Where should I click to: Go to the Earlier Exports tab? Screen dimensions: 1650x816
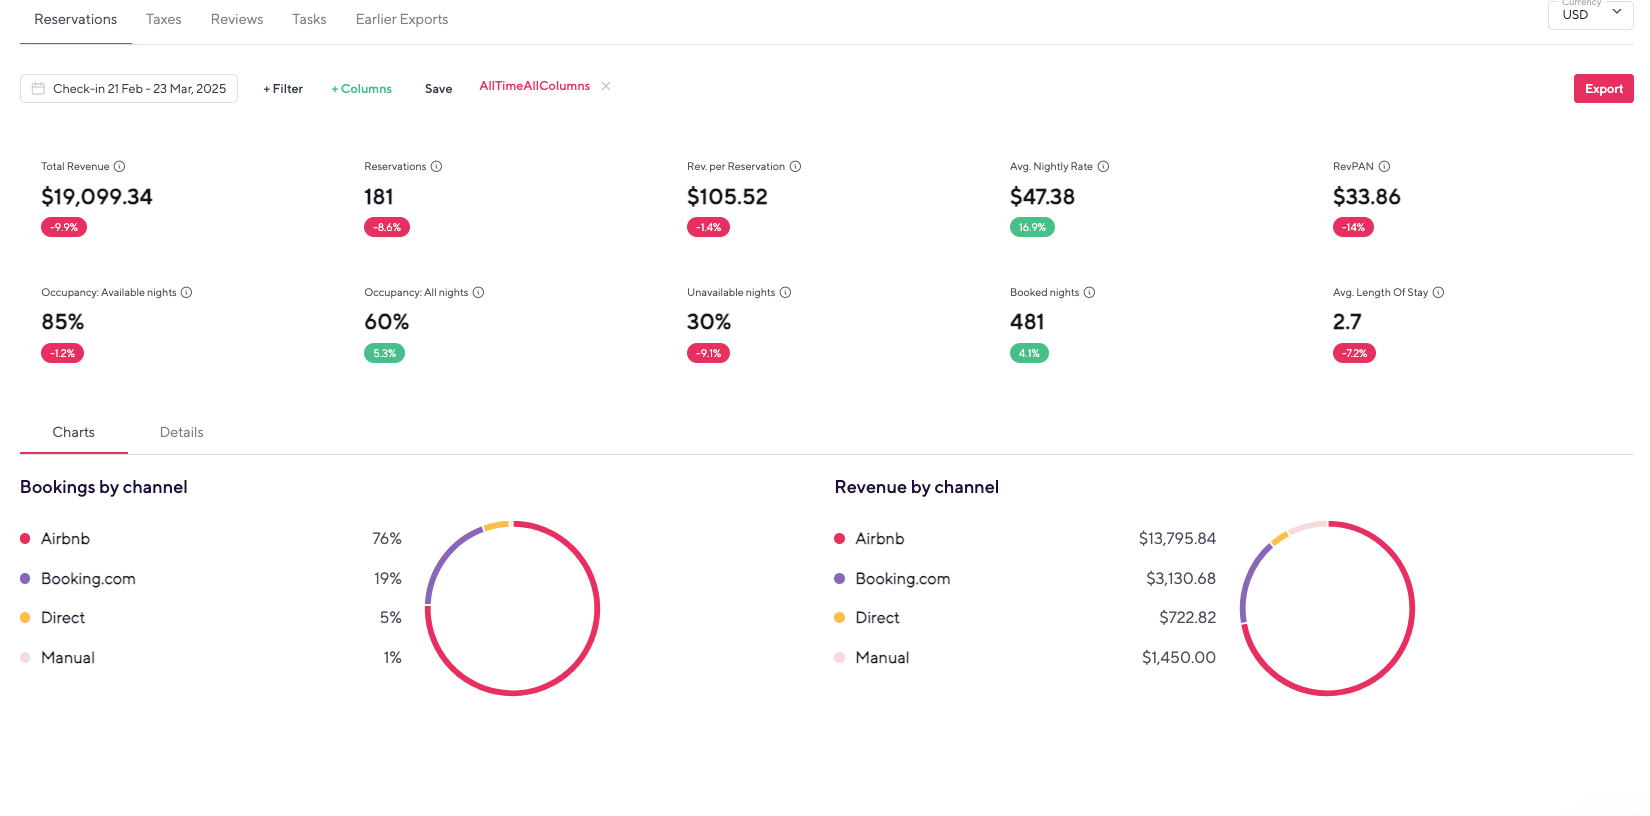point(401,20)
